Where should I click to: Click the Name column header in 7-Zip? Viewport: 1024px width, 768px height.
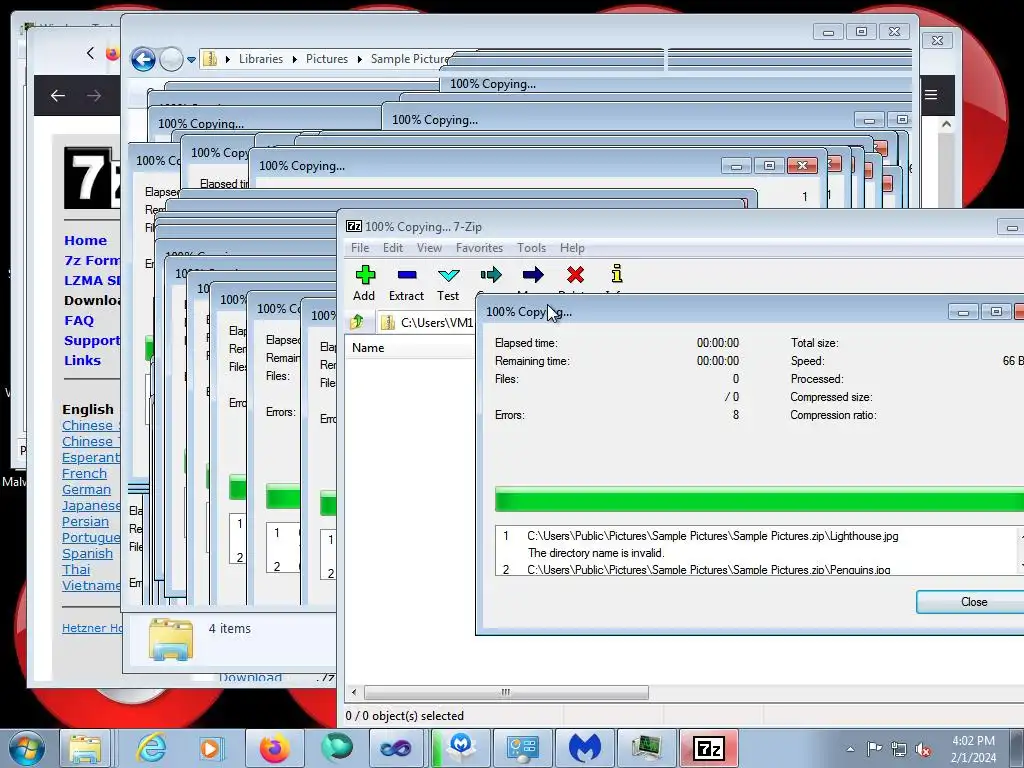pyautogui.click(x=411, y=348)
